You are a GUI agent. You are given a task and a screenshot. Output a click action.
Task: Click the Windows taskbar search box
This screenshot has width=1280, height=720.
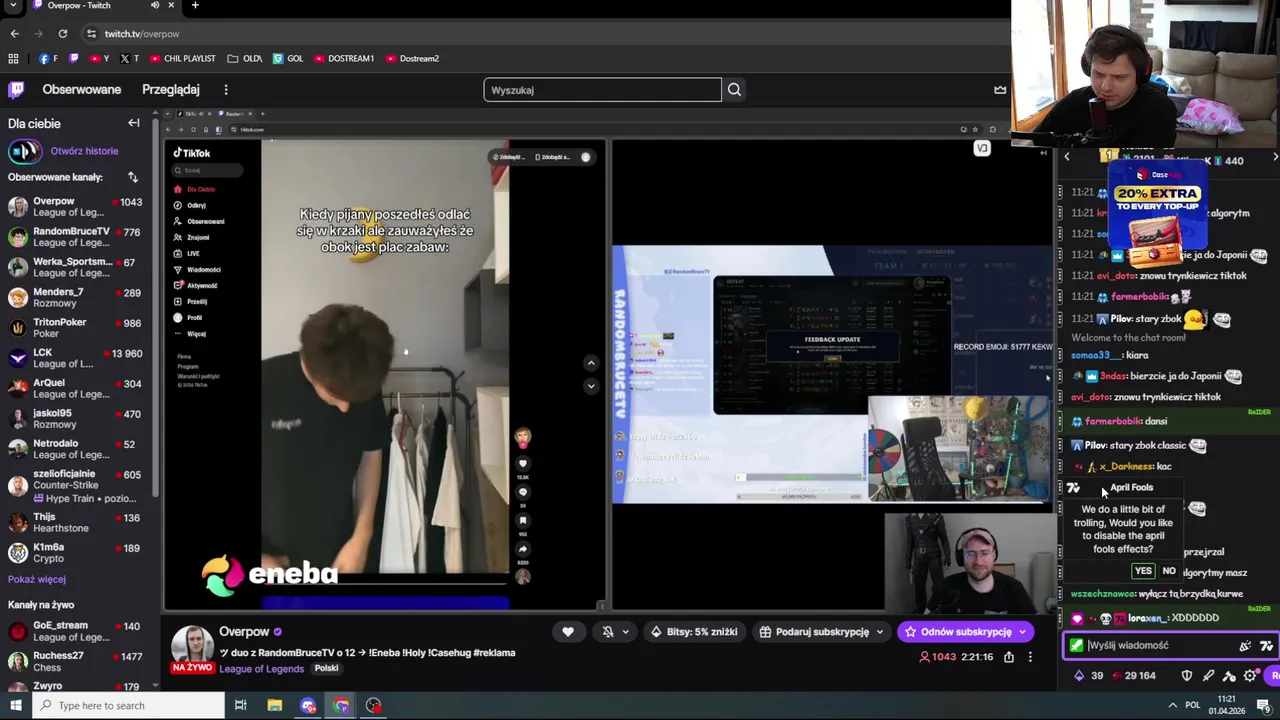coord(128,706)
